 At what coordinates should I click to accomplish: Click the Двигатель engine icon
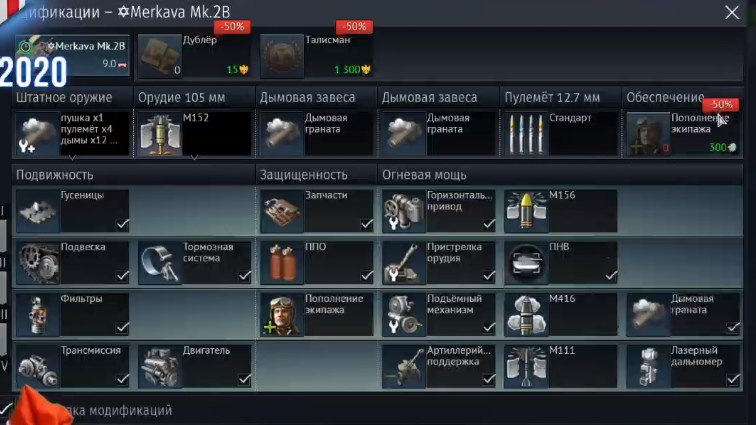(x=160, y=367)
